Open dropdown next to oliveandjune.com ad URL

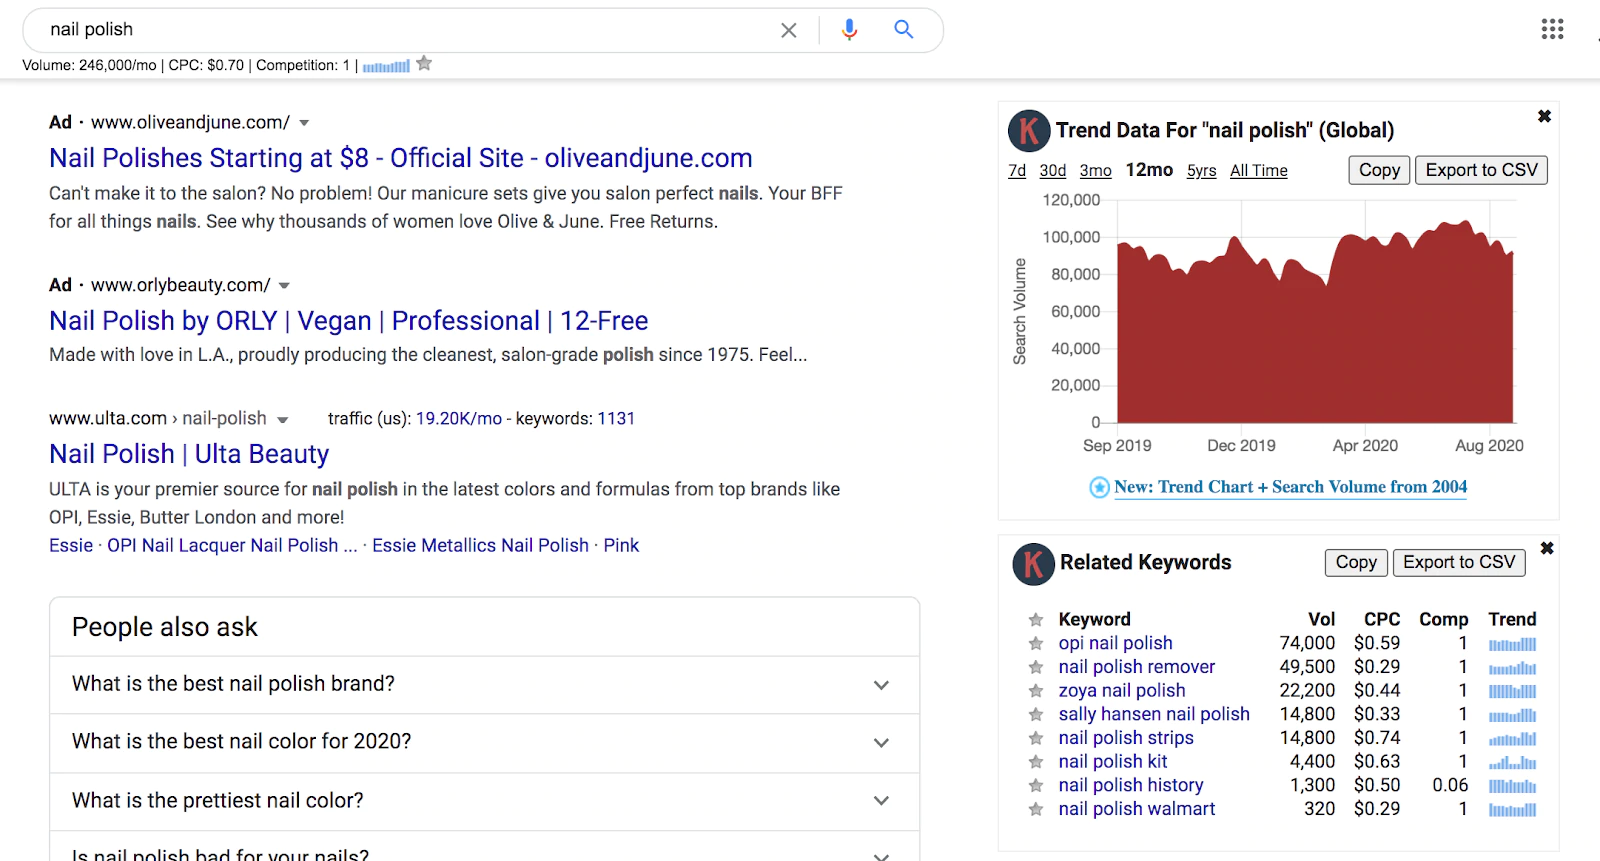click(x=304, y=123)
